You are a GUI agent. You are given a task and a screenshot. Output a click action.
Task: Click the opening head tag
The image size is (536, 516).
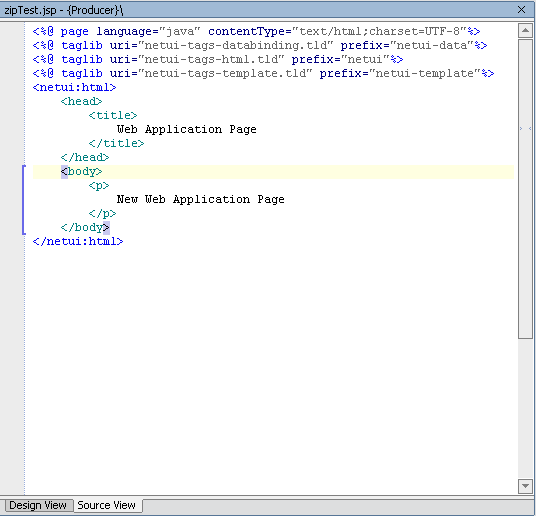point(81,102)
